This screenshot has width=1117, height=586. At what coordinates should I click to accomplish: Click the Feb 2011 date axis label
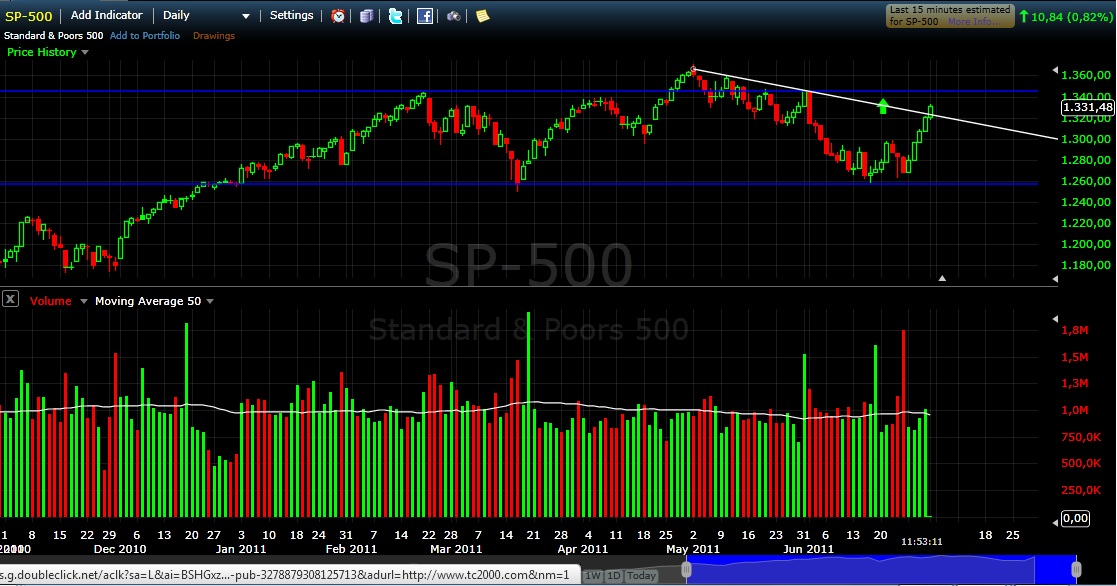tap(351, 549)
